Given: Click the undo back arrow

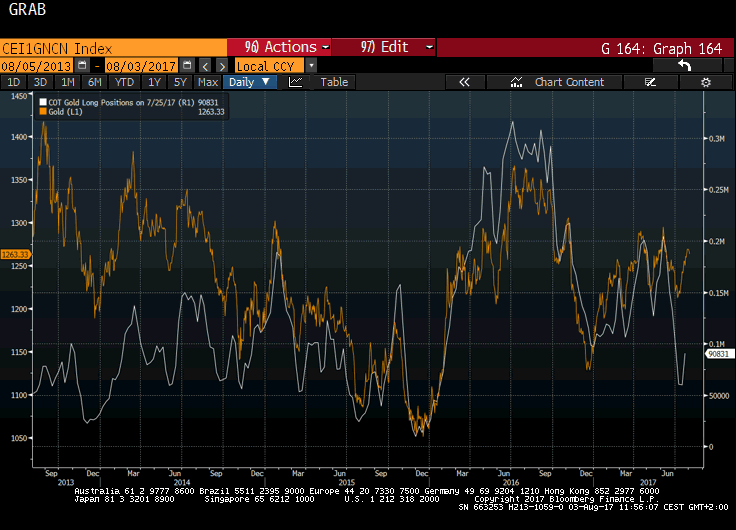Looking at the screenshot, I should 685,66.
